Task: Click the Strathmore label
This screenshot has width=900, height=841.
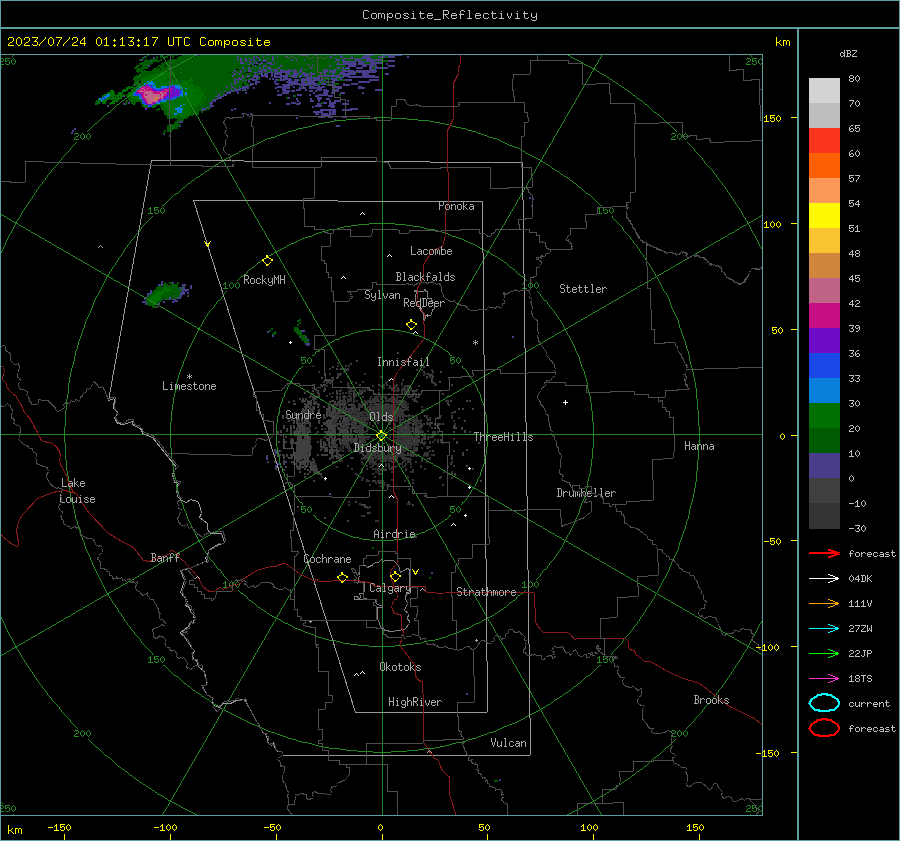Action: point(486,592)
